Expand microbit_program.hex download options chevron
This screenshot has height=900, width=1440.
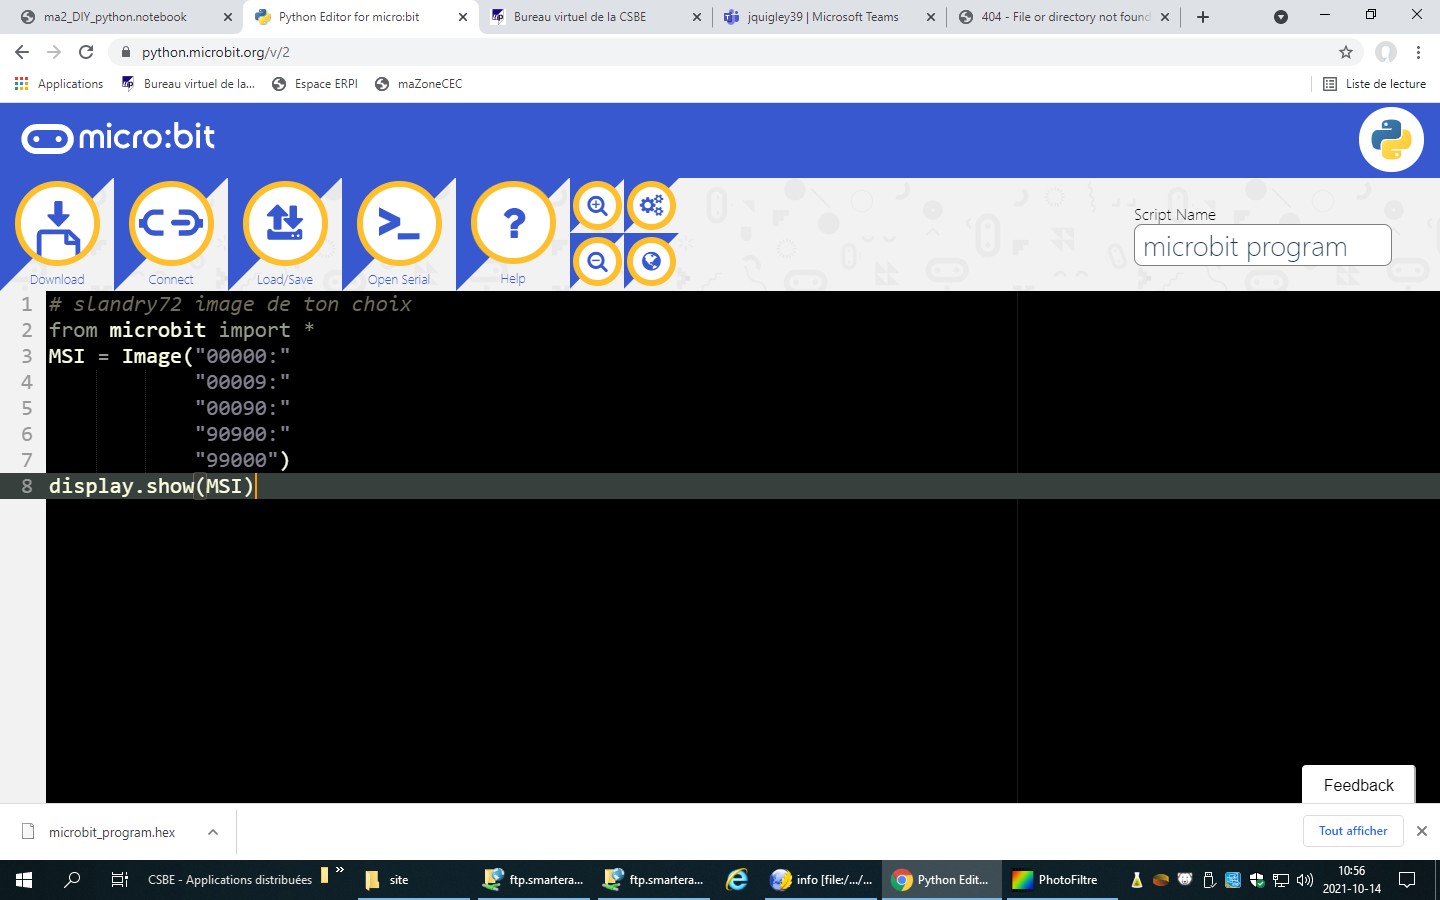coord(213,832)
